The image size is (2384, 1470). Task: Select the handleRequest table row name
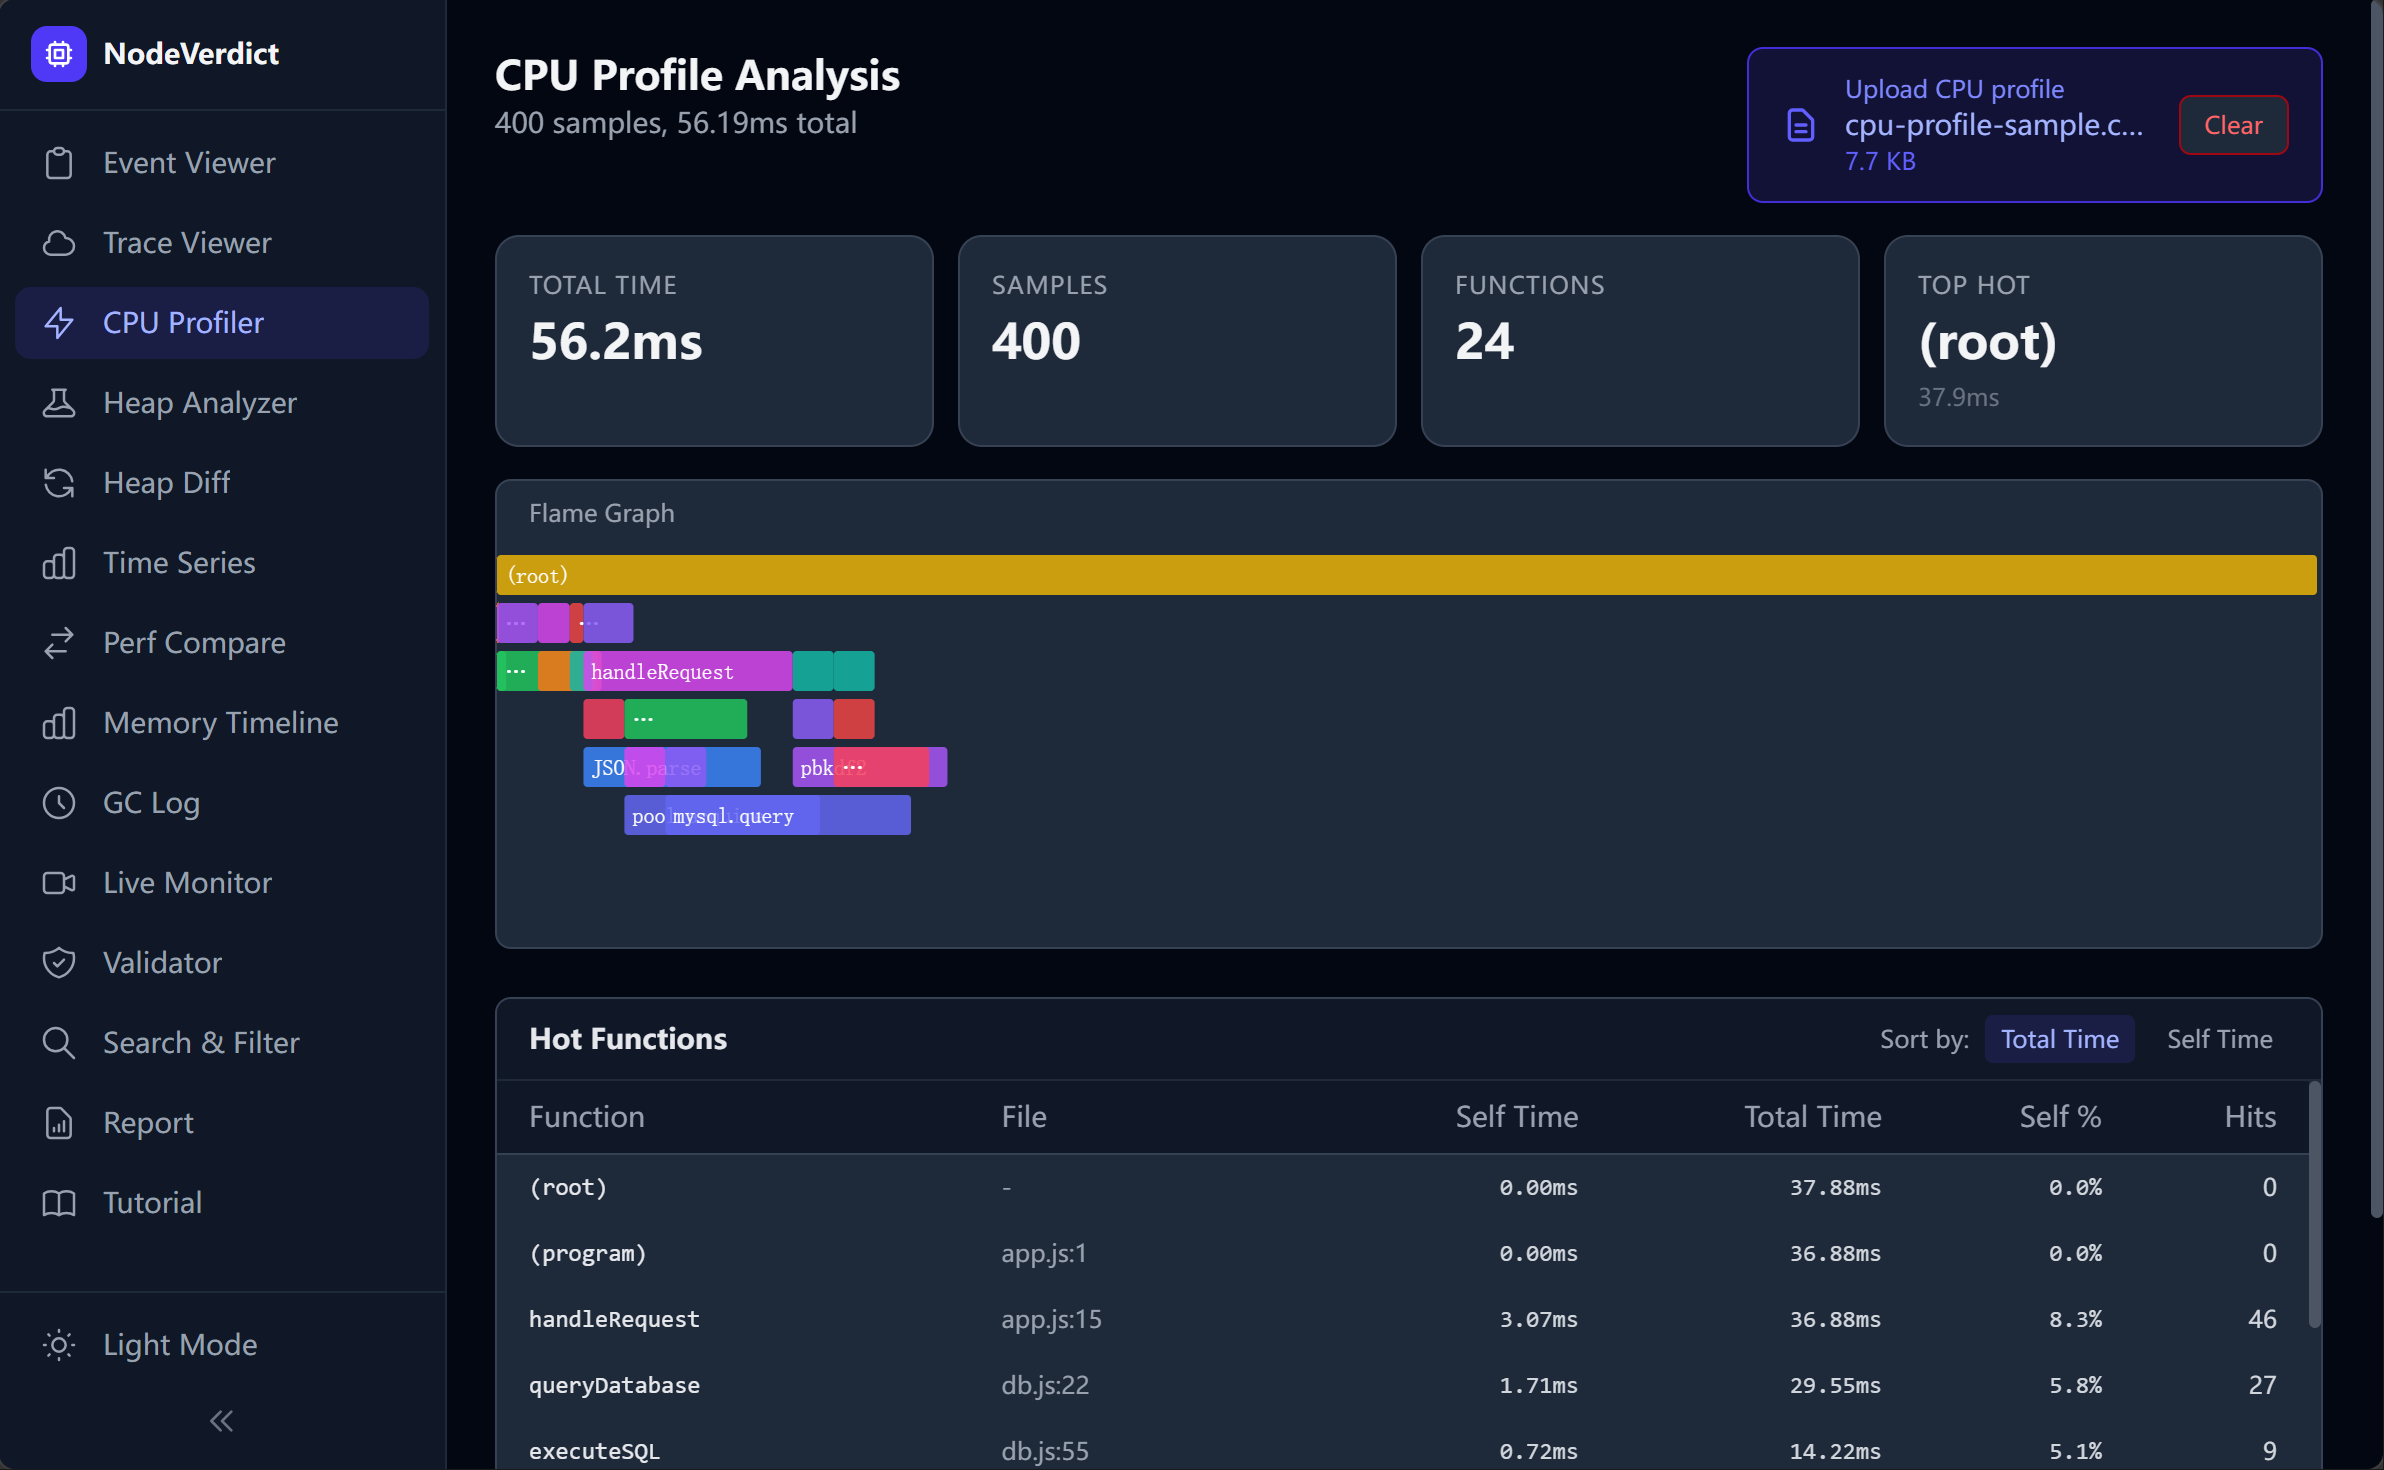(614, 1319)
